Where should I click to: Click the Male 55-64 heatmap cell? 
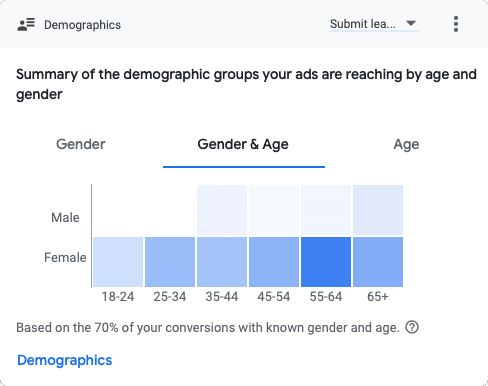[326, 210]
